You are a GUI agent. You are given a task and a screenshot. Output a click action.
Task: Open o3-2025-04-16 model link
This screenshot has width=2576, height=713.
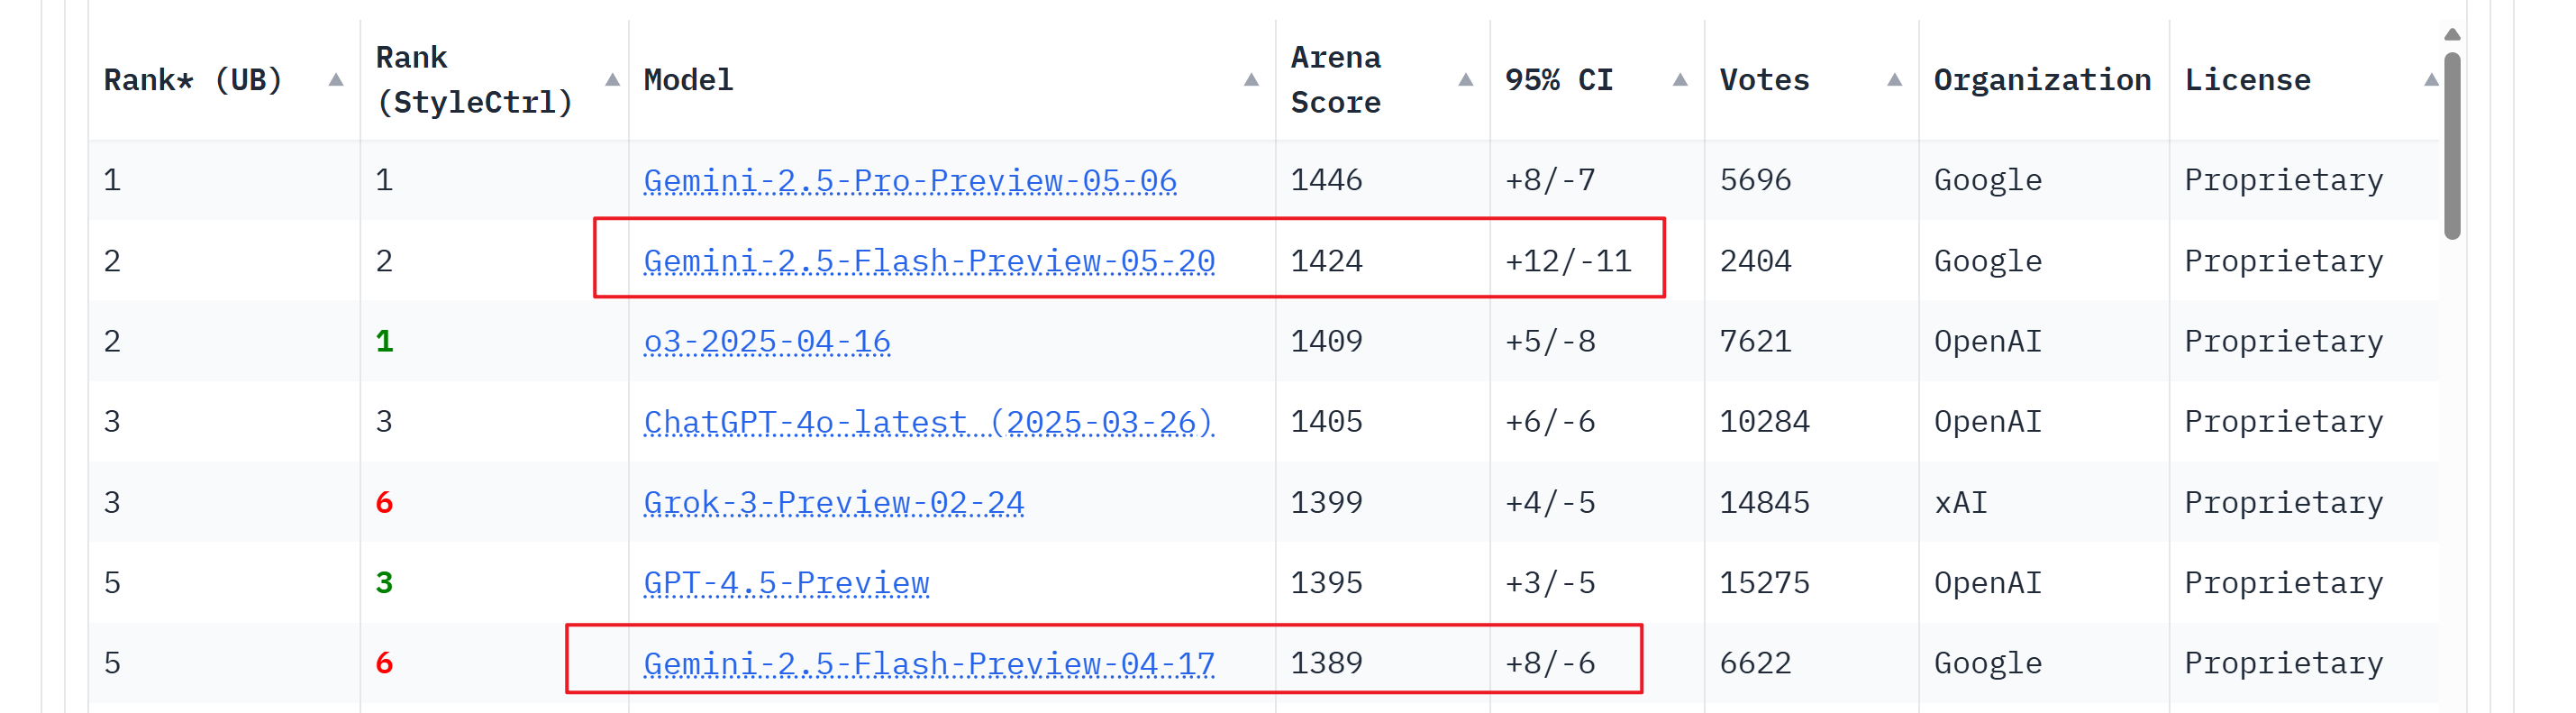coord(767,342)
